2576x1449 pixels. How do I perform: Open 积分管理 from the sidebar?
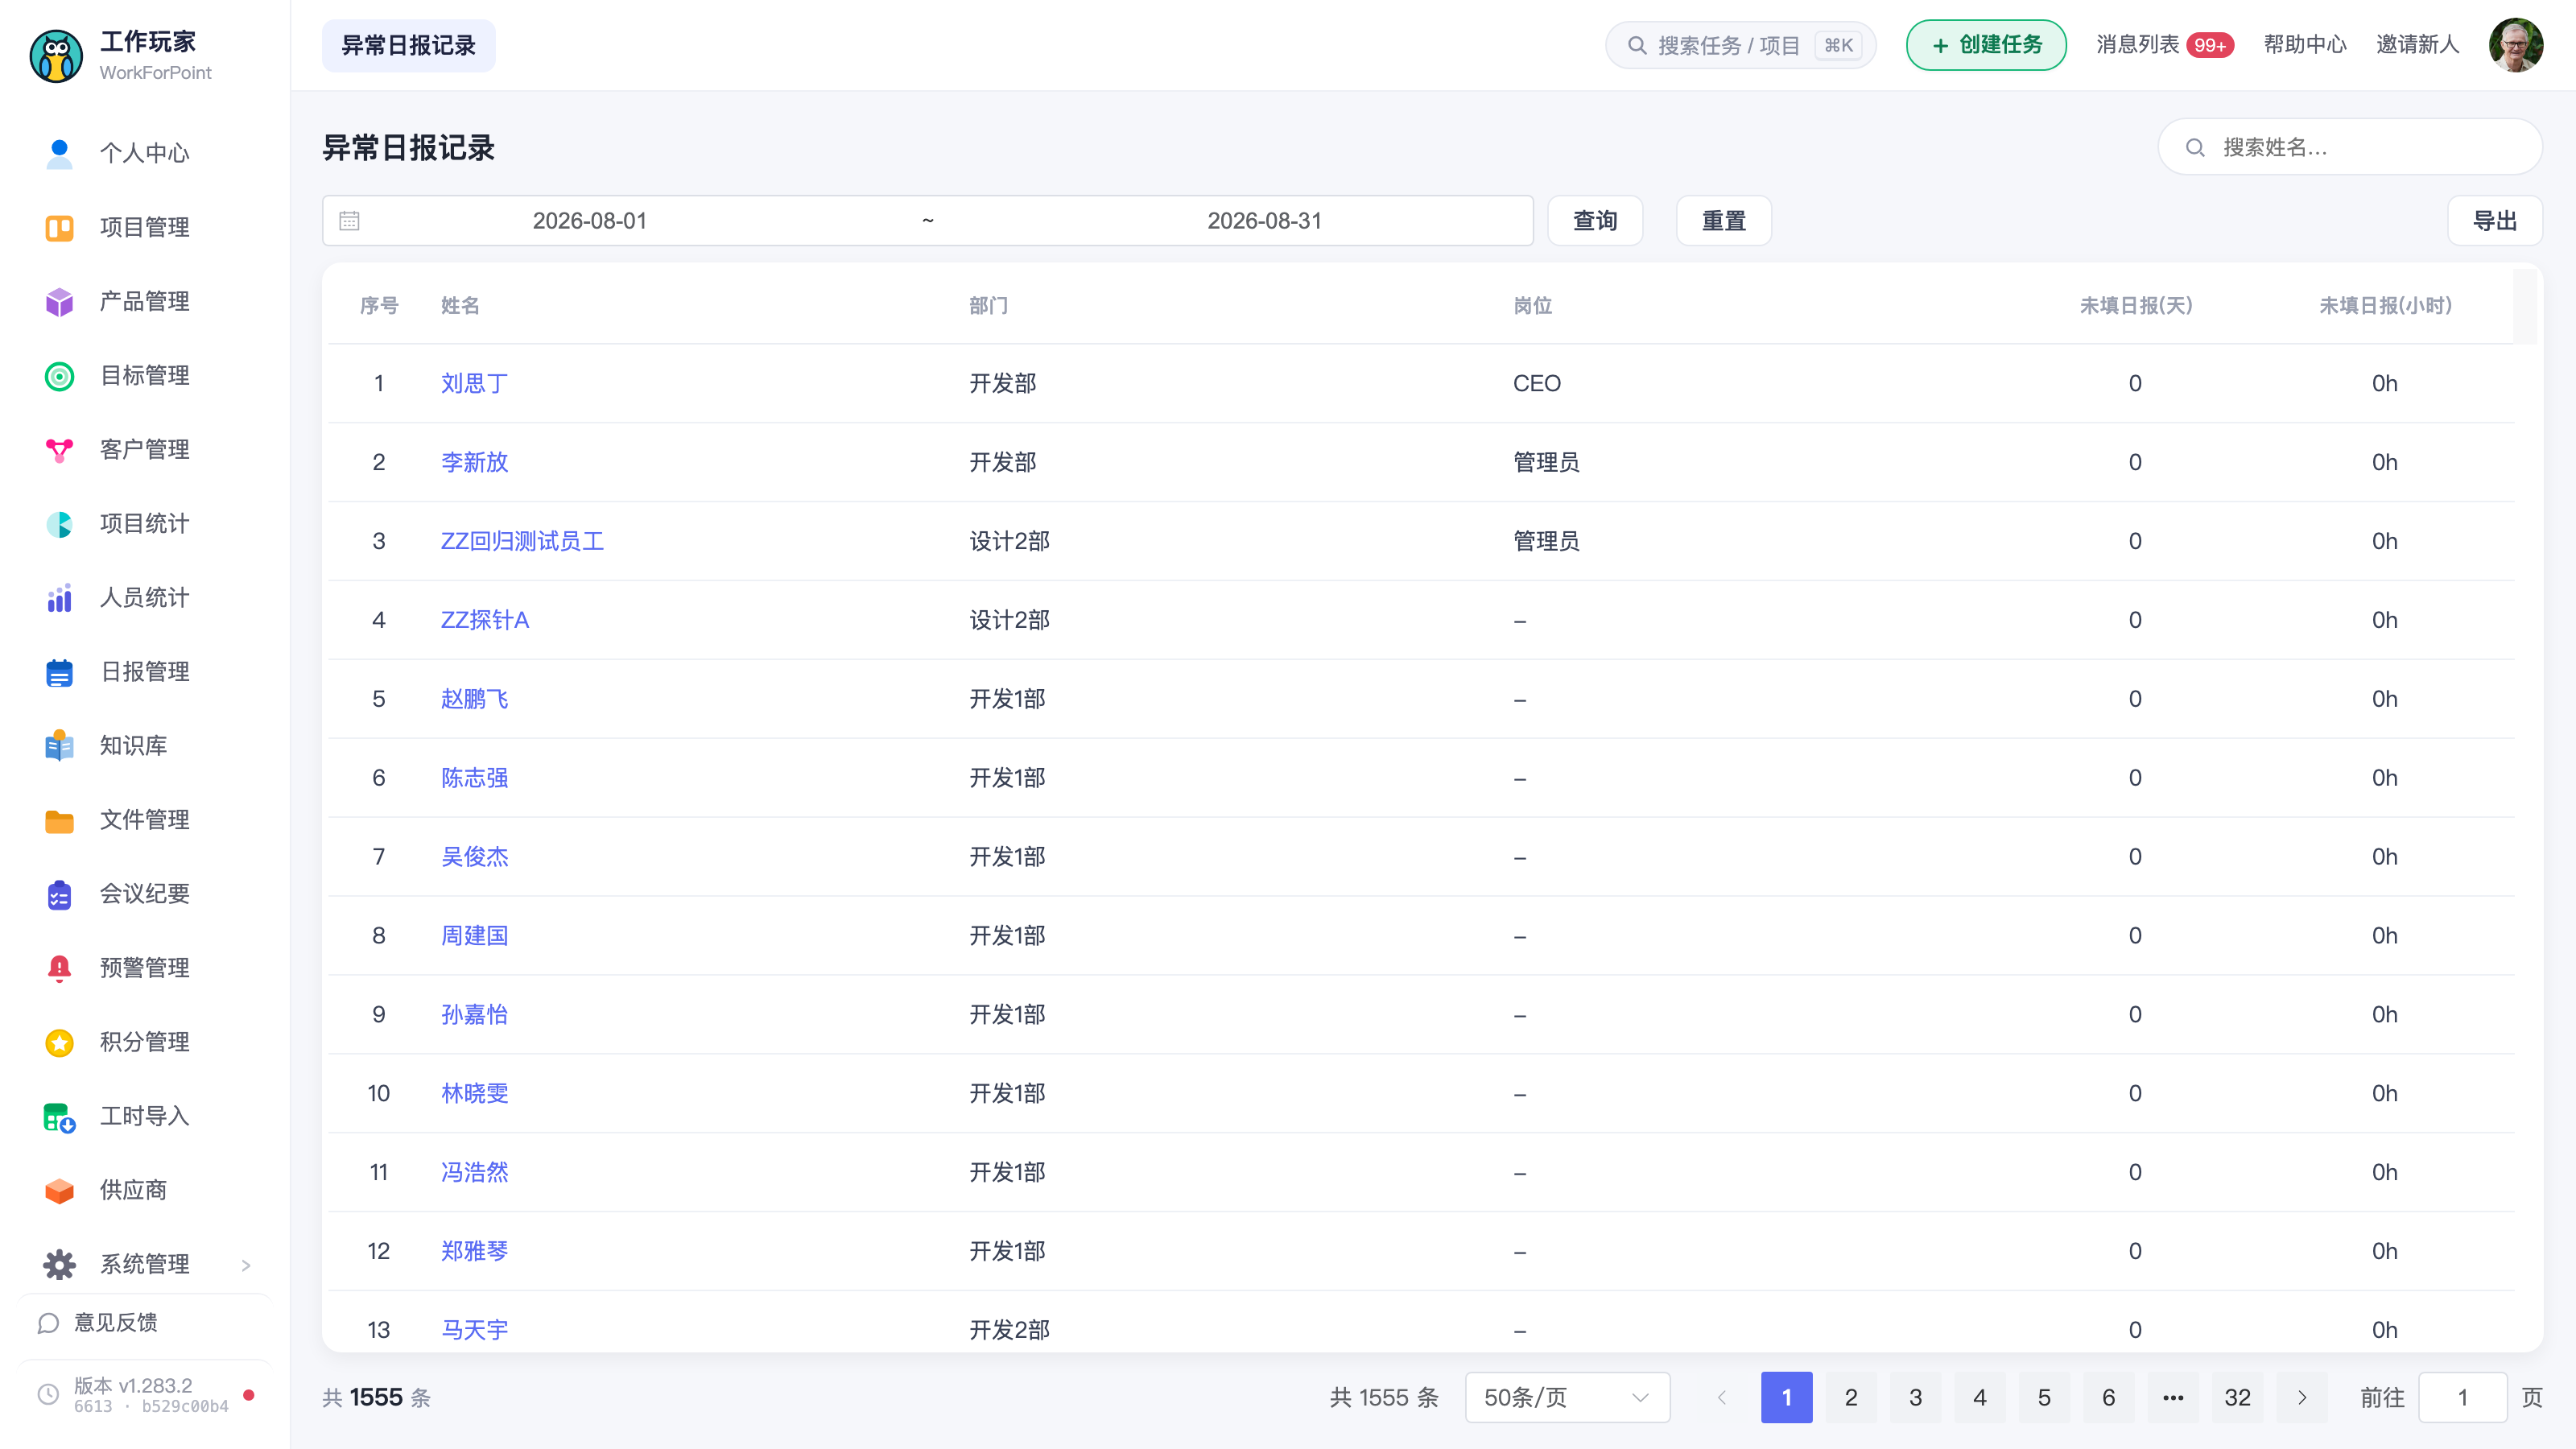(x=144, y=1041)
